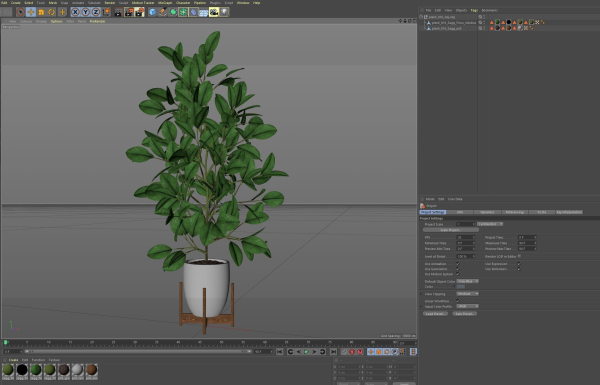Select the Move tool in top toolbar

click(31, 12)
